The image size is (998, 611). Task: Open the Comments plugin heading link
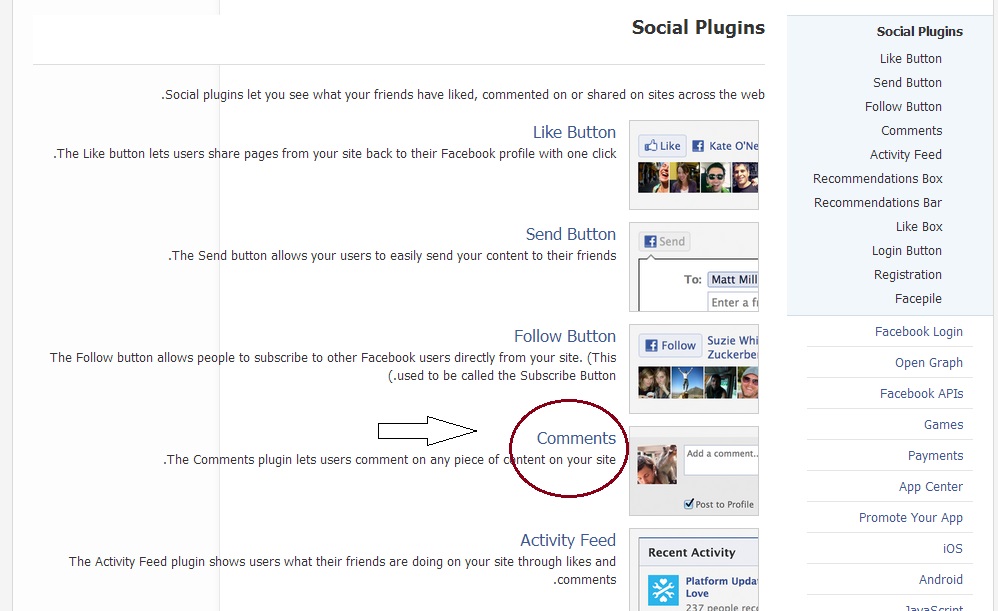(x=576, y=438)
